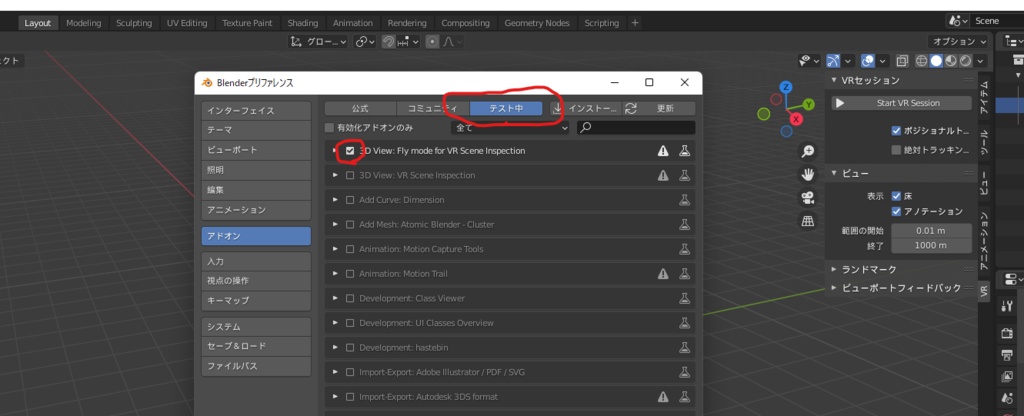Switch to the Sculpting workspace tab

click(x=134, y=23)
